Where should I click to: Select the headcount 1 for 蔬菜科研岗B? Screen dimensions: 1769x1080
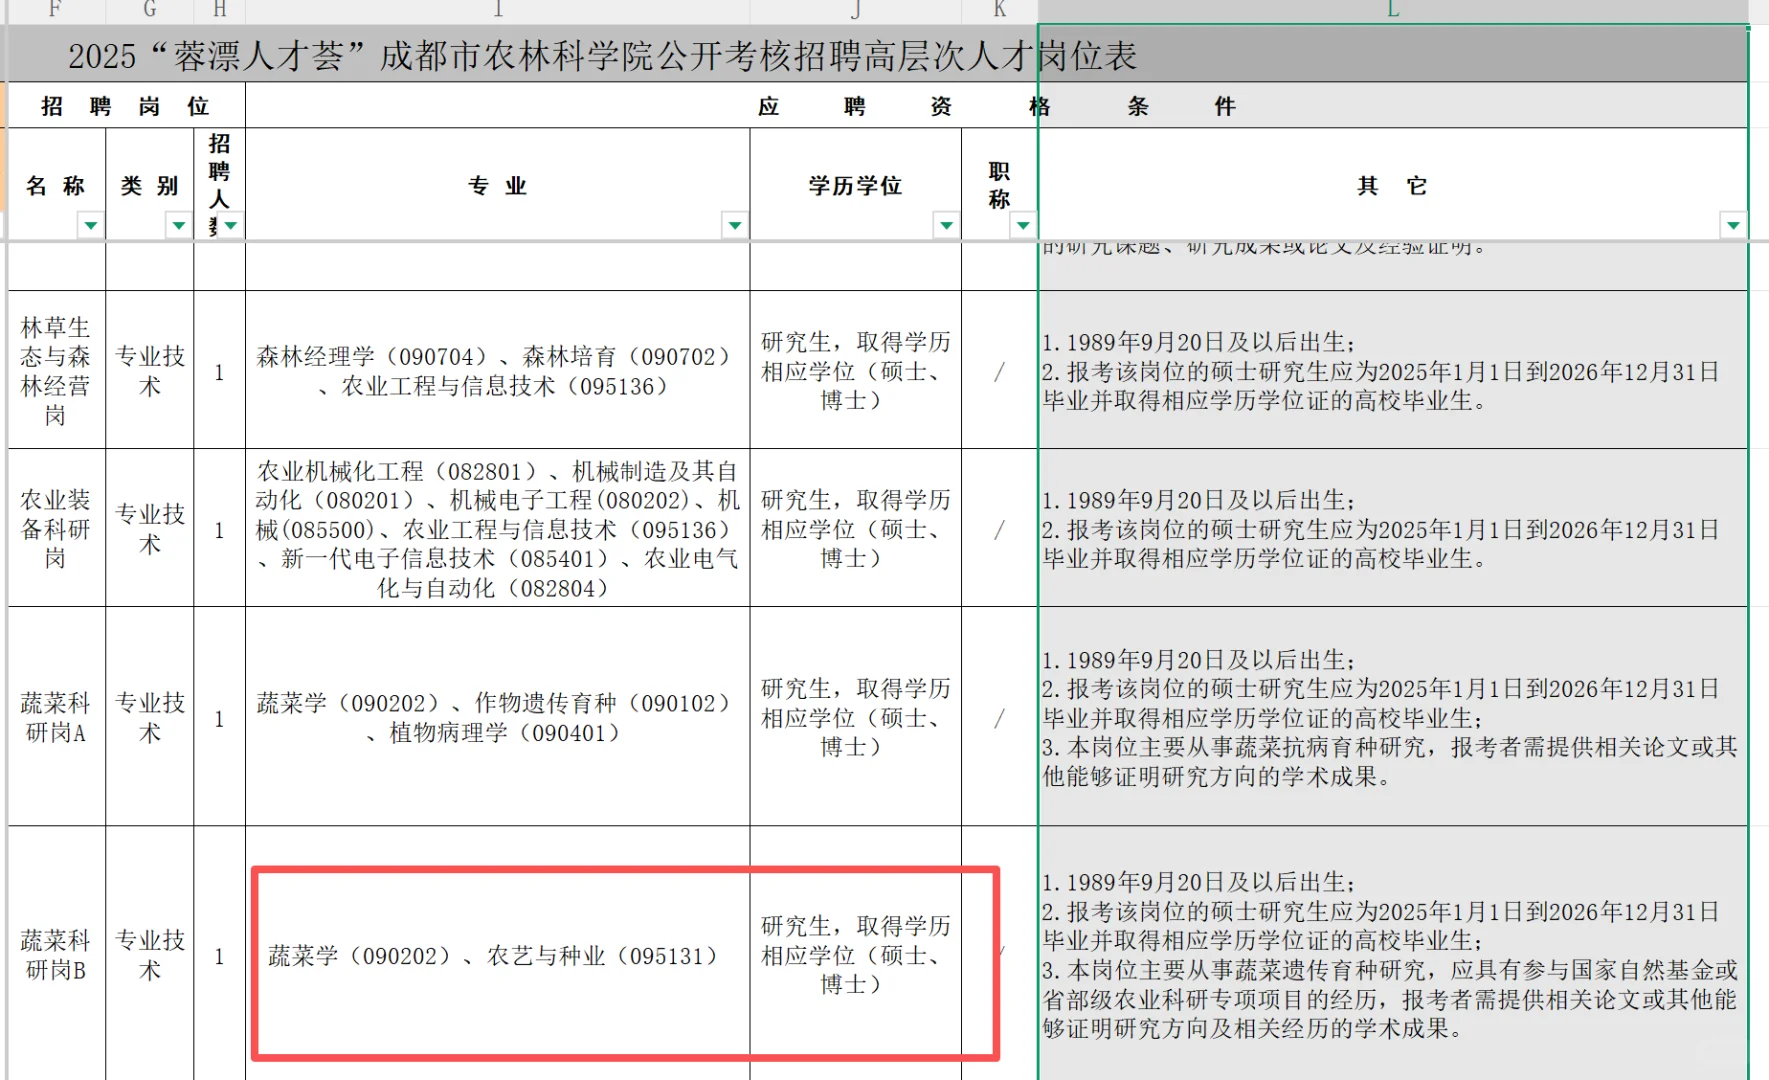(x=219, y=954)
